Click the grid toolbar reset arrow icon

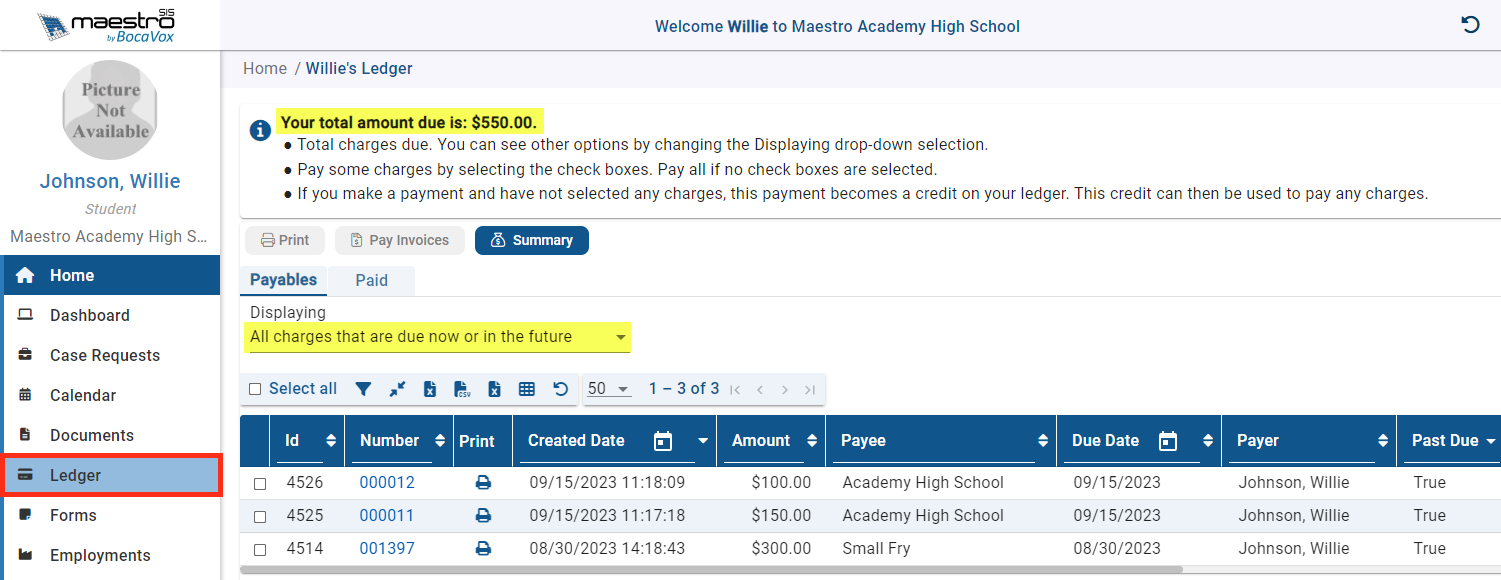pos(560,389)
